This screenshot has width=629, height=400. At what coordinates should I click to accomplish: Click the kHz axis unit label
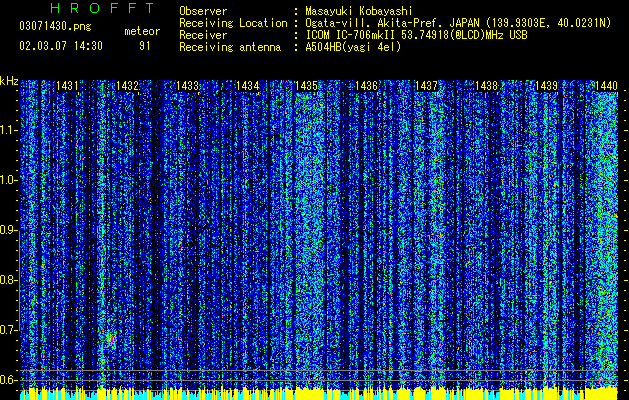(x=9, y=81)
